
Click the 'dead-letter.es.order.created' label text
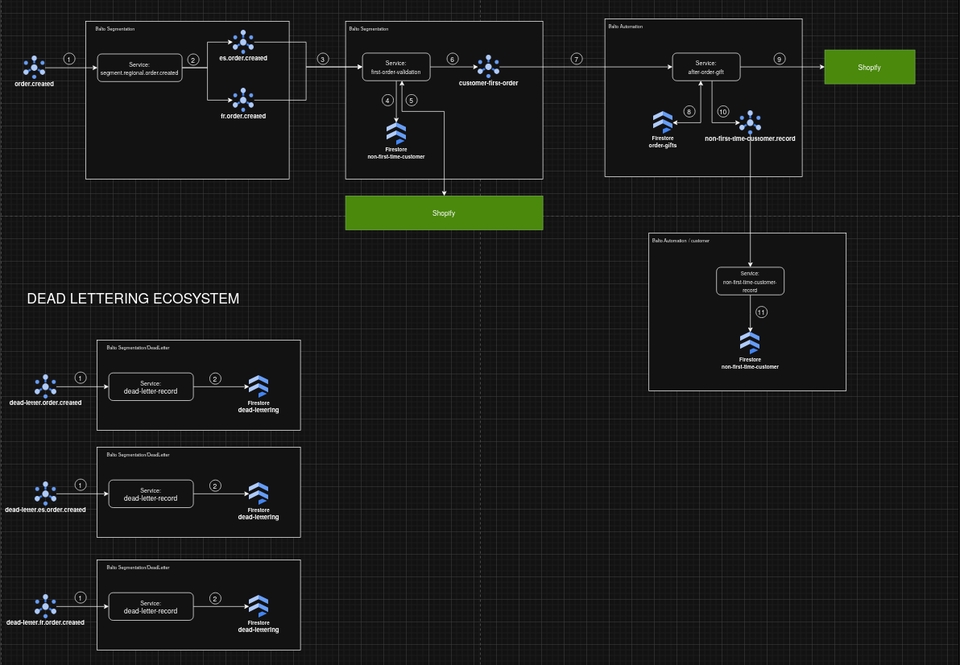[x=45, y=509]
